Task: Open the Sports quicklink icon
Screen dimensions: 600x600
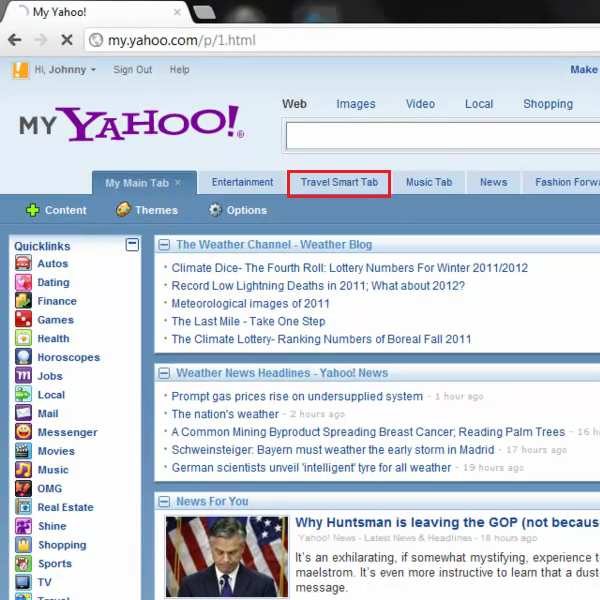Action: coord(23,563)
